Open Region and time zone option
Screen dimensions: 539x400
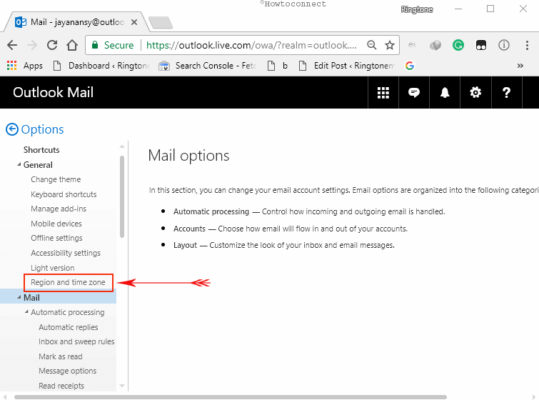[68, 282]
